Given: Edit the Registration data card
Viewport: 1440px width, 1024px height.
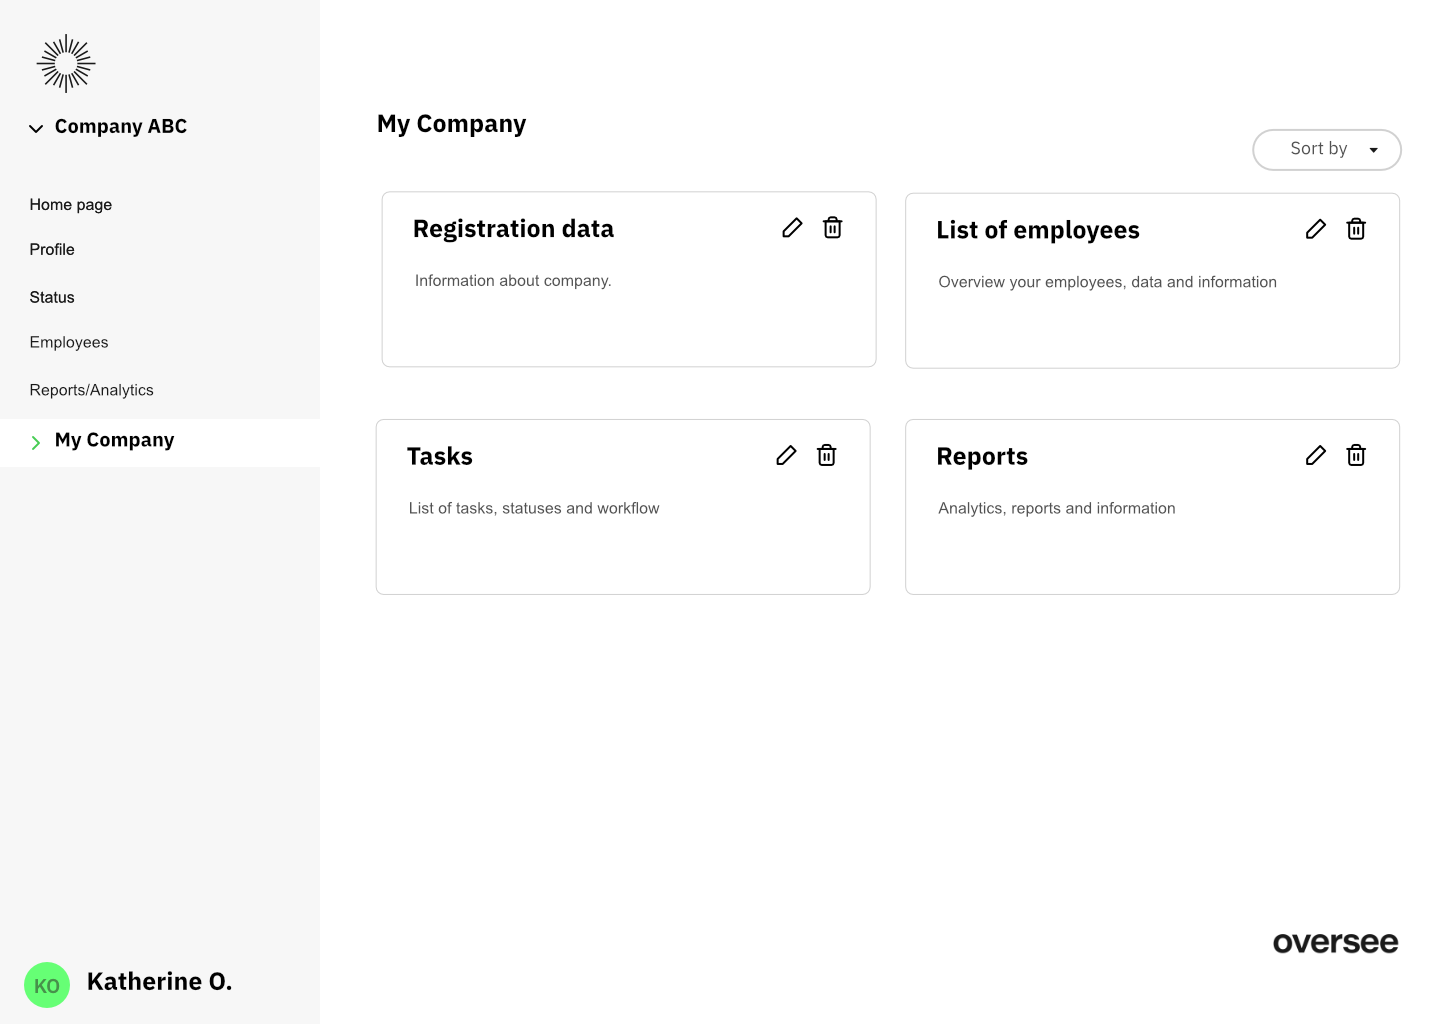Looking at the screenshot, I should click(x=792, y=228).
